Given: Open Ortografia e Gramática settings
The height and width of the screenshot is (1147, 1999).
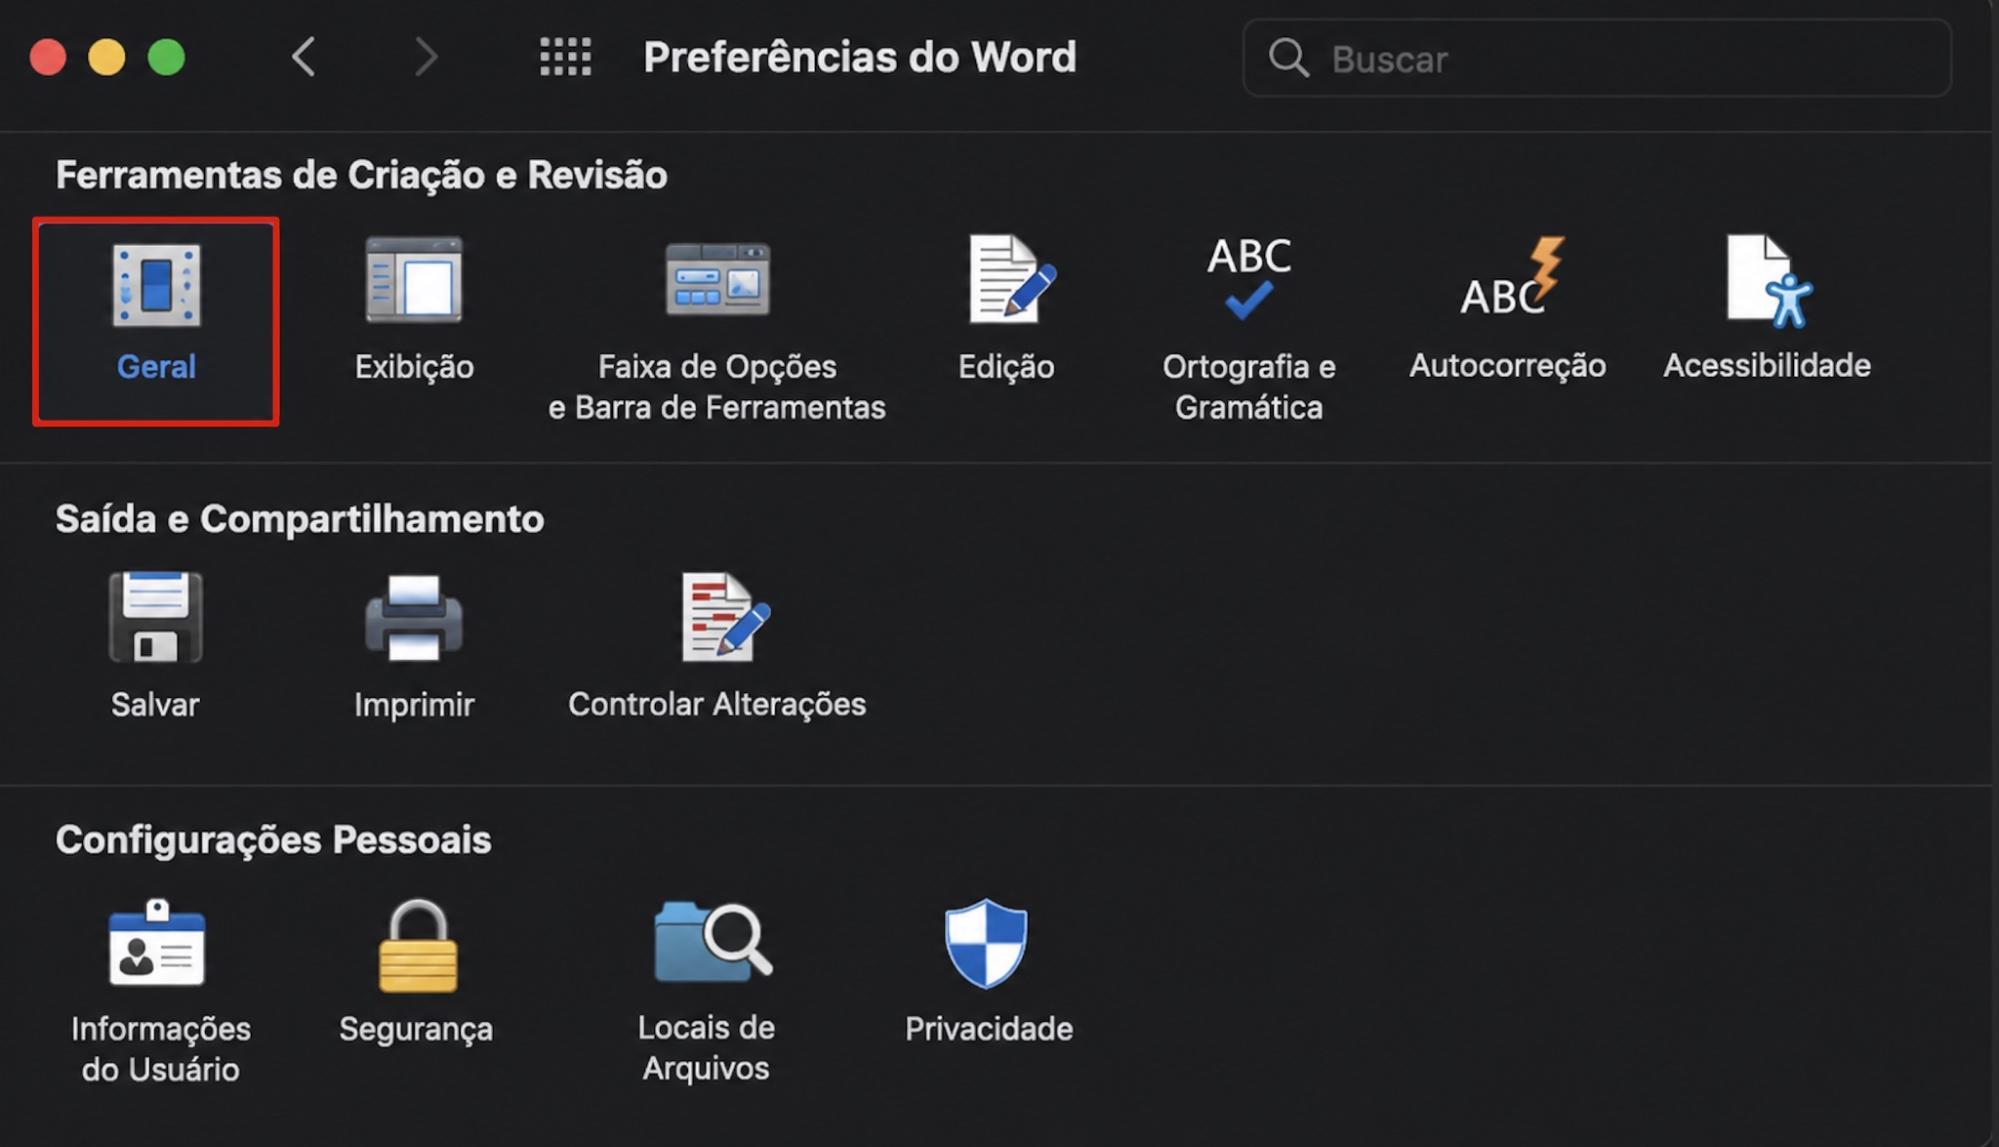Looking at the screenshot, I should coord(1249,330).
